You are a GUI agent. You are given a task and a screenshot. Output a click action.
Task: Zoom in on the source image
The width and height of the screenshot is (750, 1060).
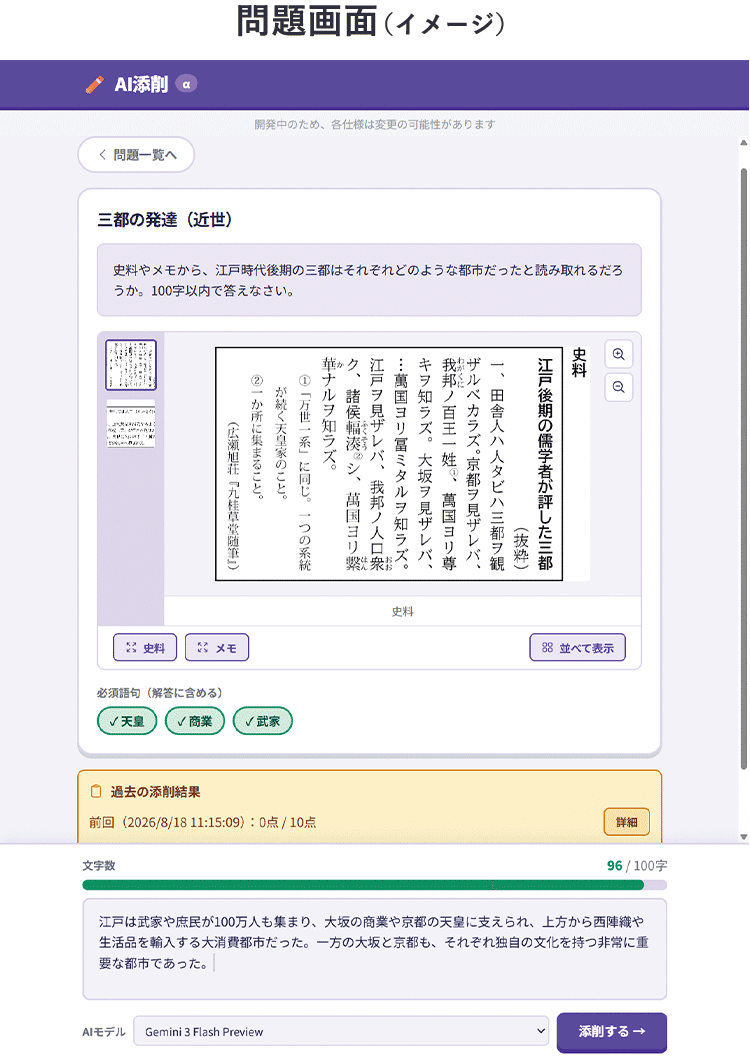pos(619,354)
